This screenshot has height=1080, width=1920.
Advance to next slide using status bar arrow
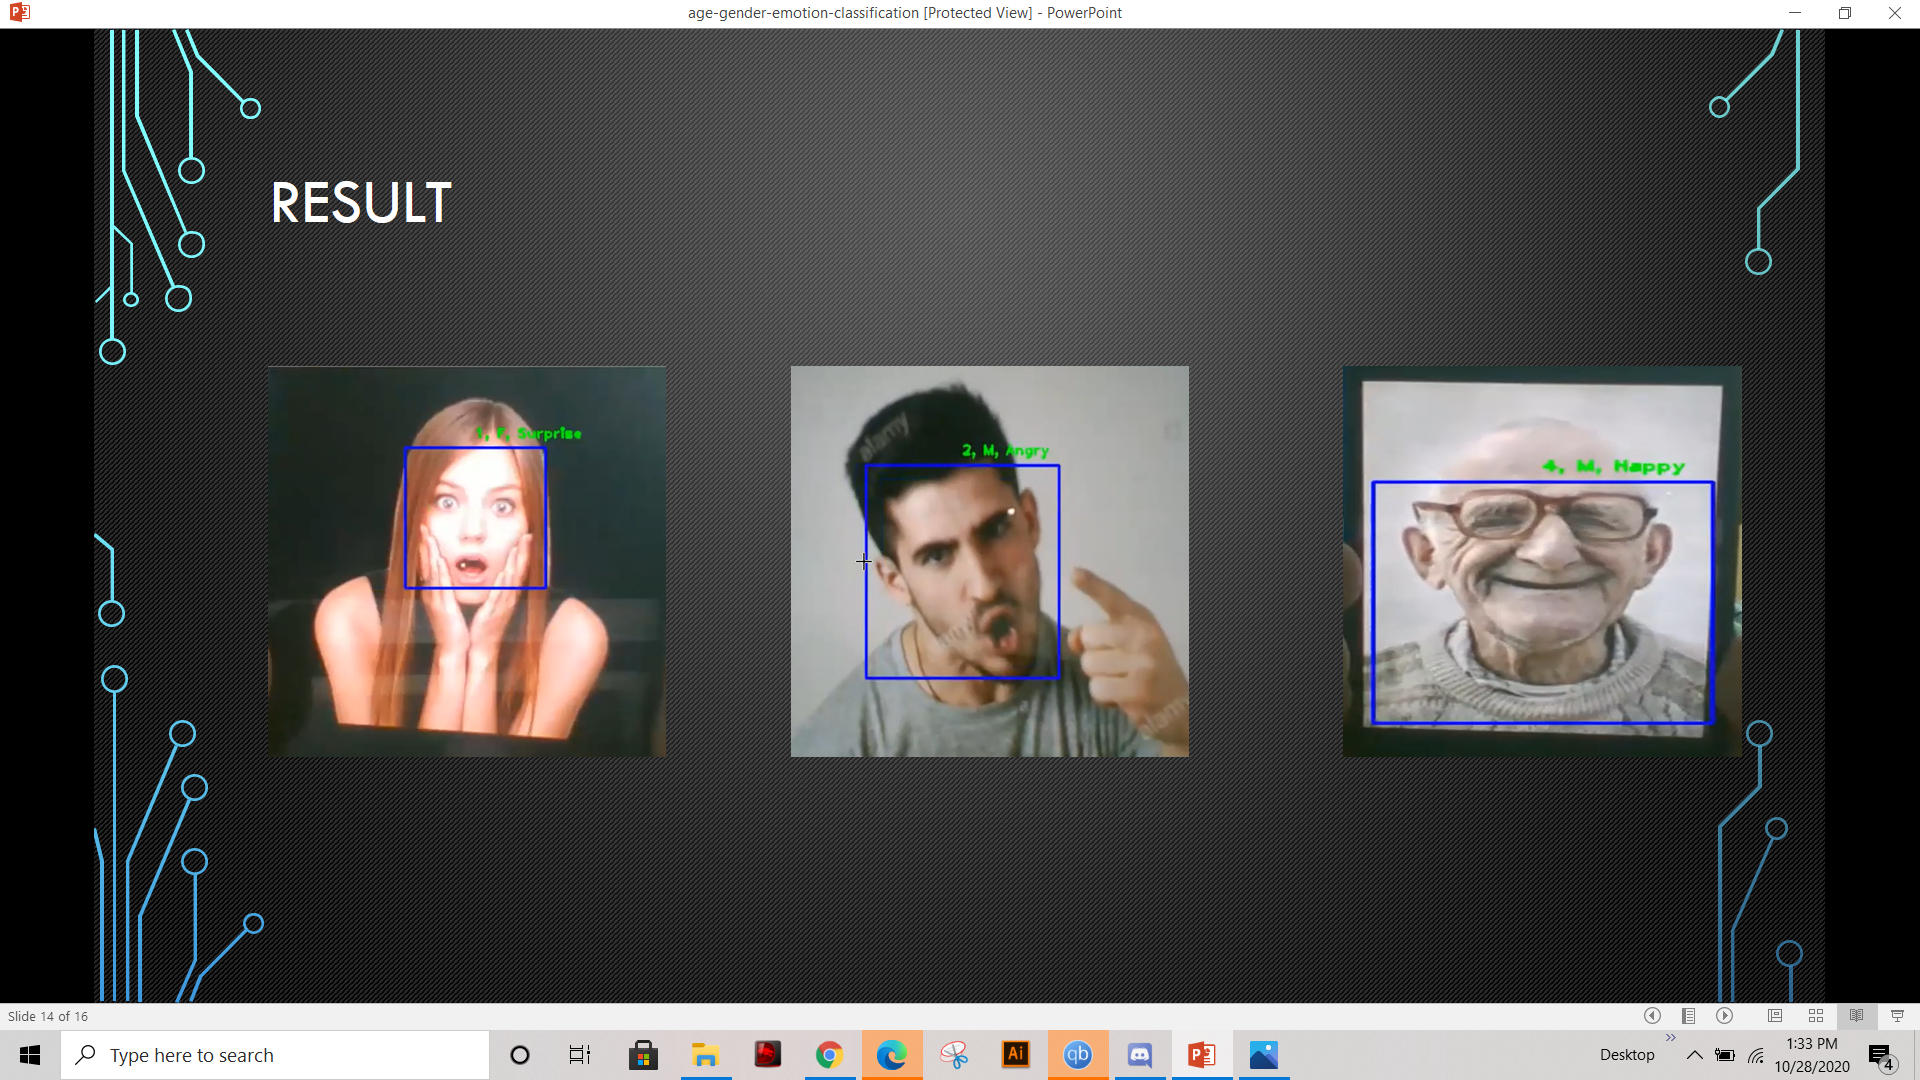pos(1725,1016)
